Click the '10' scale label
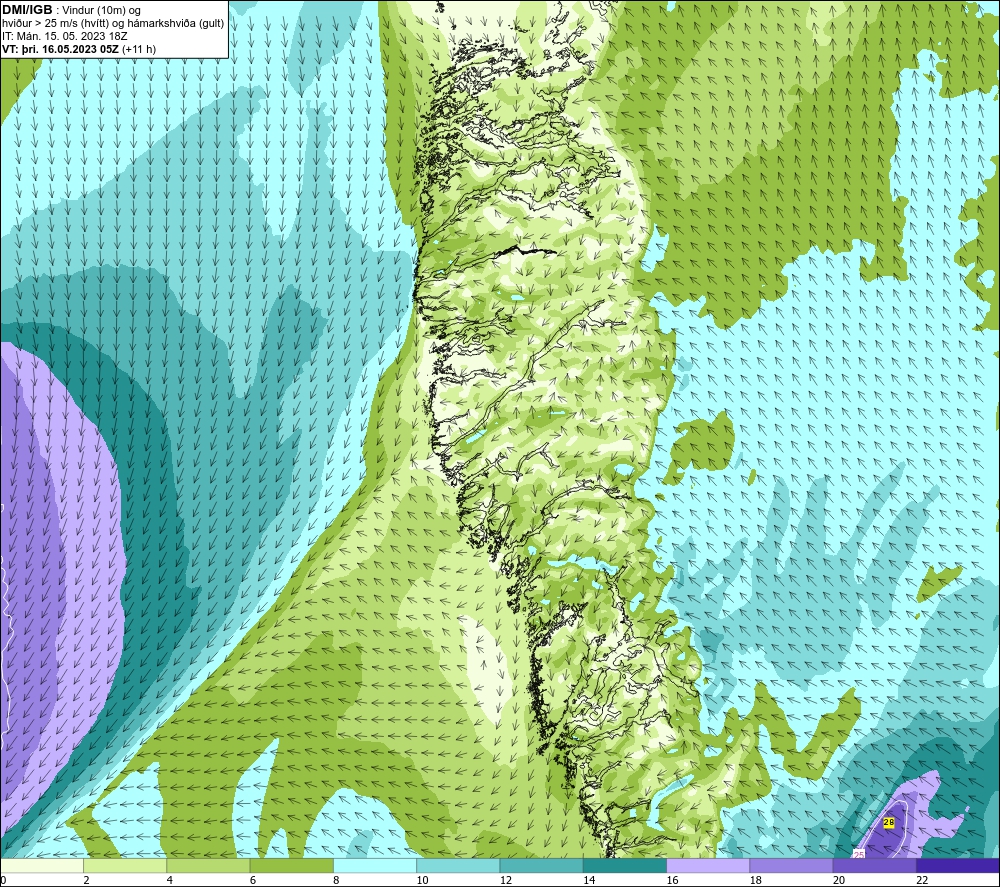This screenshot has width=1000, height=887. click(x=422, y=880)
